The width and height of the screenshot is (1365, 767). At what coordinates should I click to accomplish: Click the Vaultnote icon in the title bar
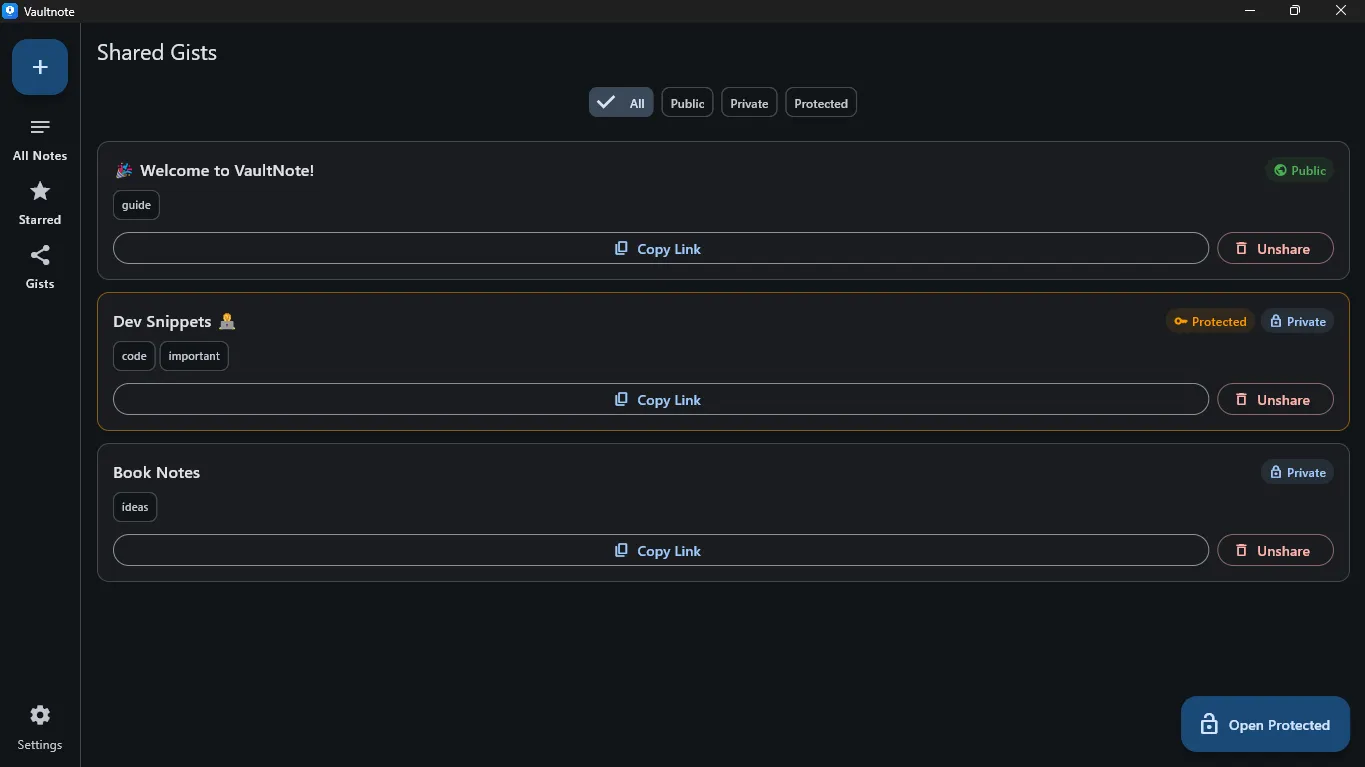tap(9, 11)
